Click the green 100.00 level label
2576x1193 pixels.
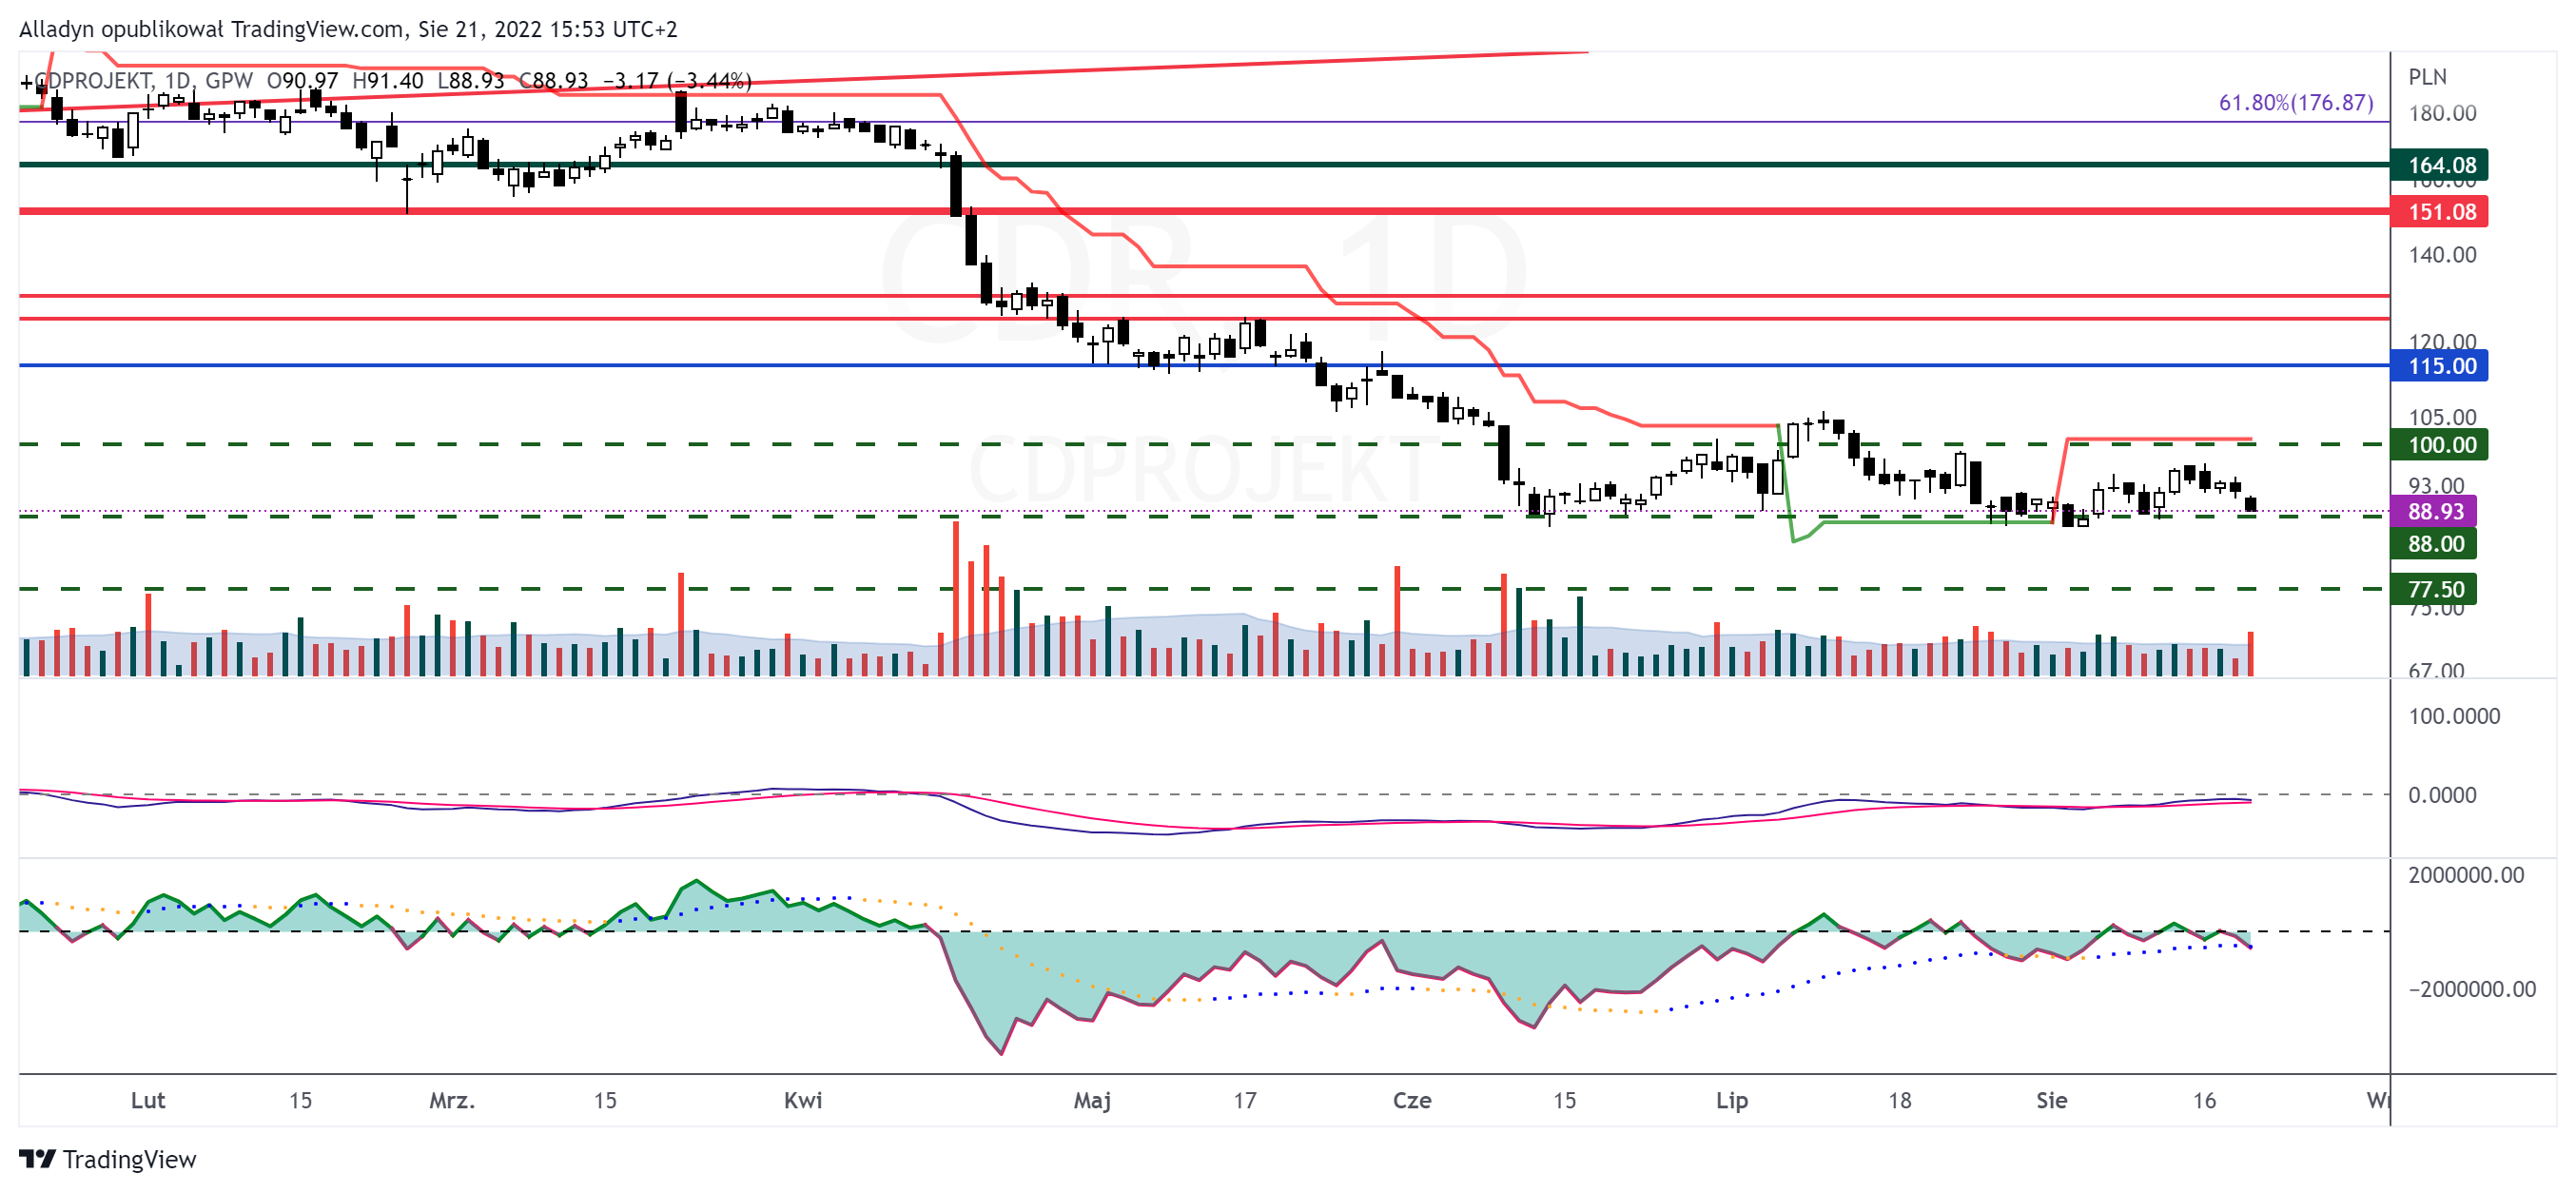click(2439, 445)
